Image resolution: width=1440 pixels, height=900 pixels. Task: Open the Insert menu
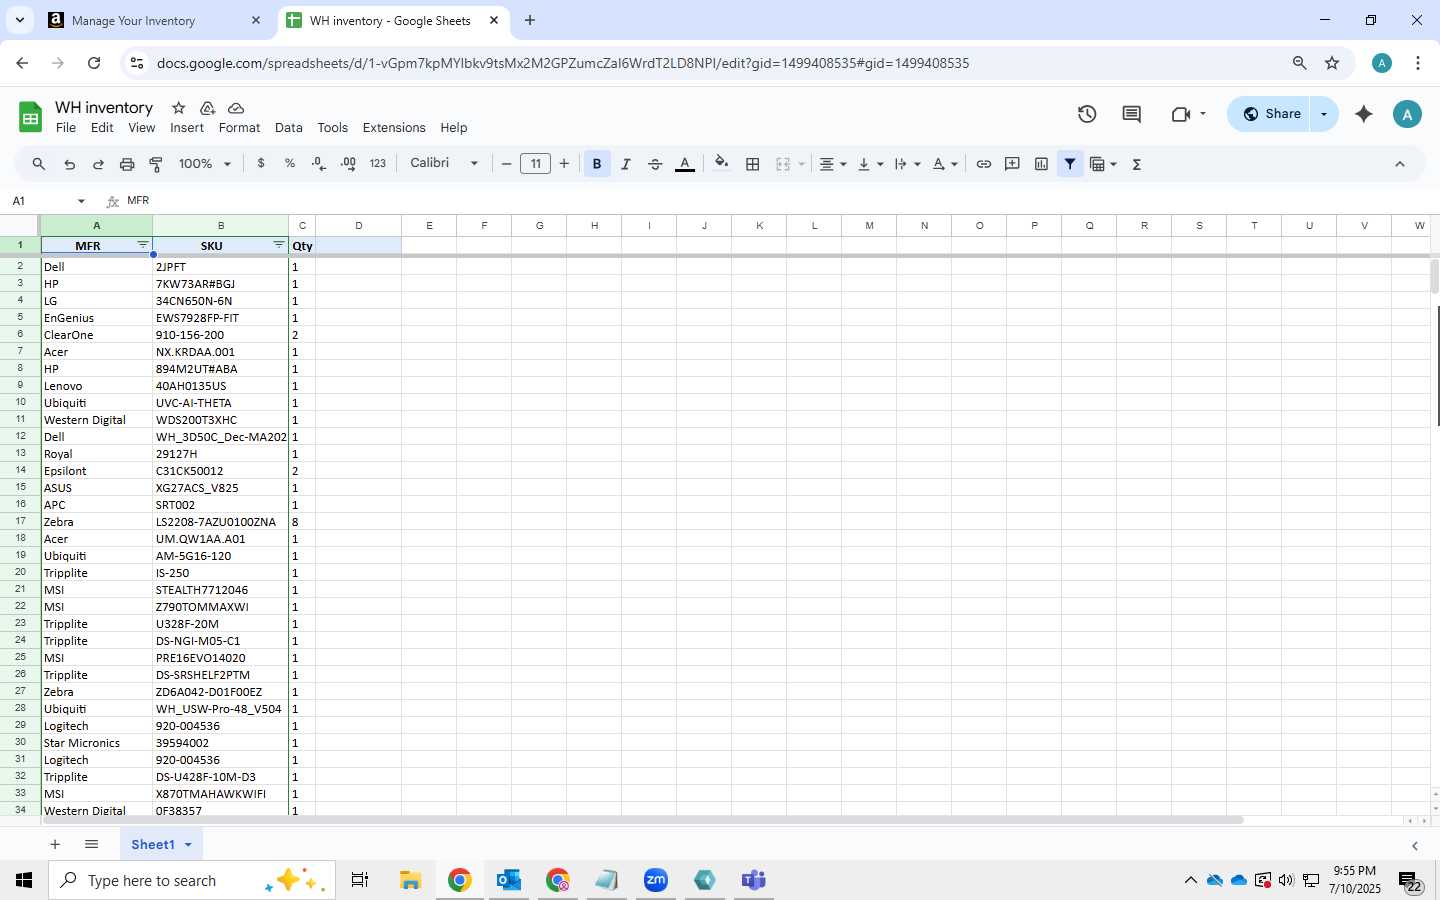[x=187, y=128]
